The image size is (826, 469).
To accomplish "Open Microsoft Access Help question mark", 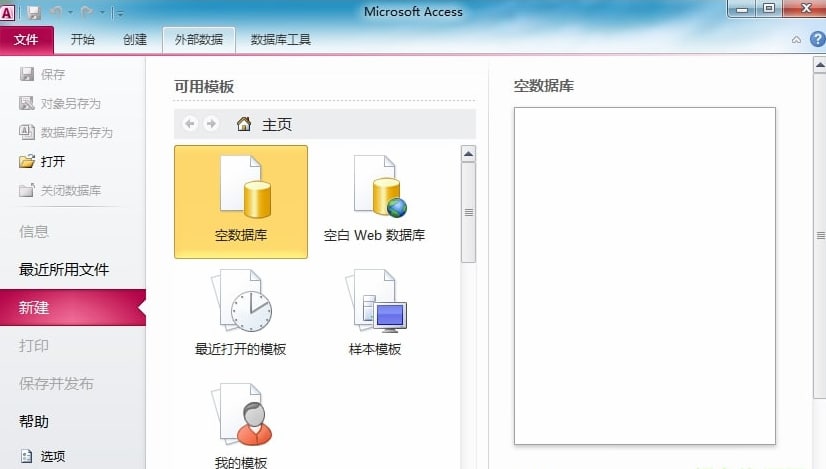I will coord(817,39).
